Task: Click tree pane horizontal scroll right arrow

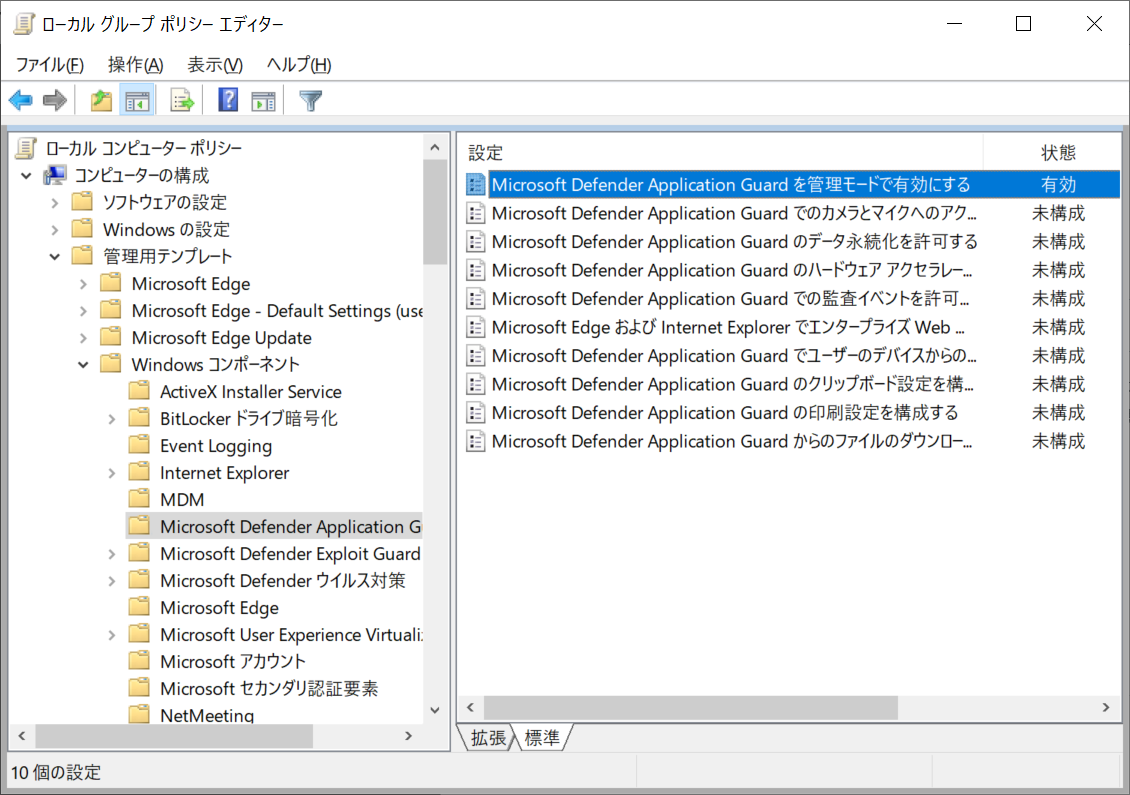Action: pyautogui.click(x=409, y=736)
